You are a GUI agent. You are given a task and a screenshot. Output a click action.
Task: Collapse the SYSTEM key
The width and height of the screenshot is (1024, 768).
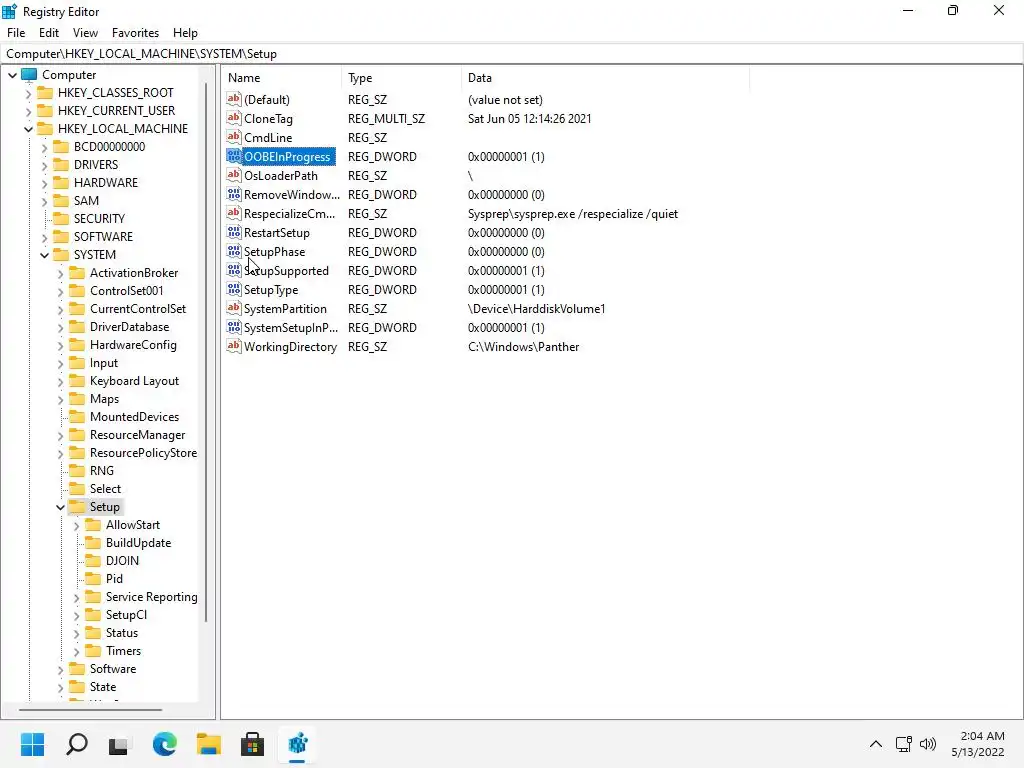pyautogui.click(x=44, y=255)
